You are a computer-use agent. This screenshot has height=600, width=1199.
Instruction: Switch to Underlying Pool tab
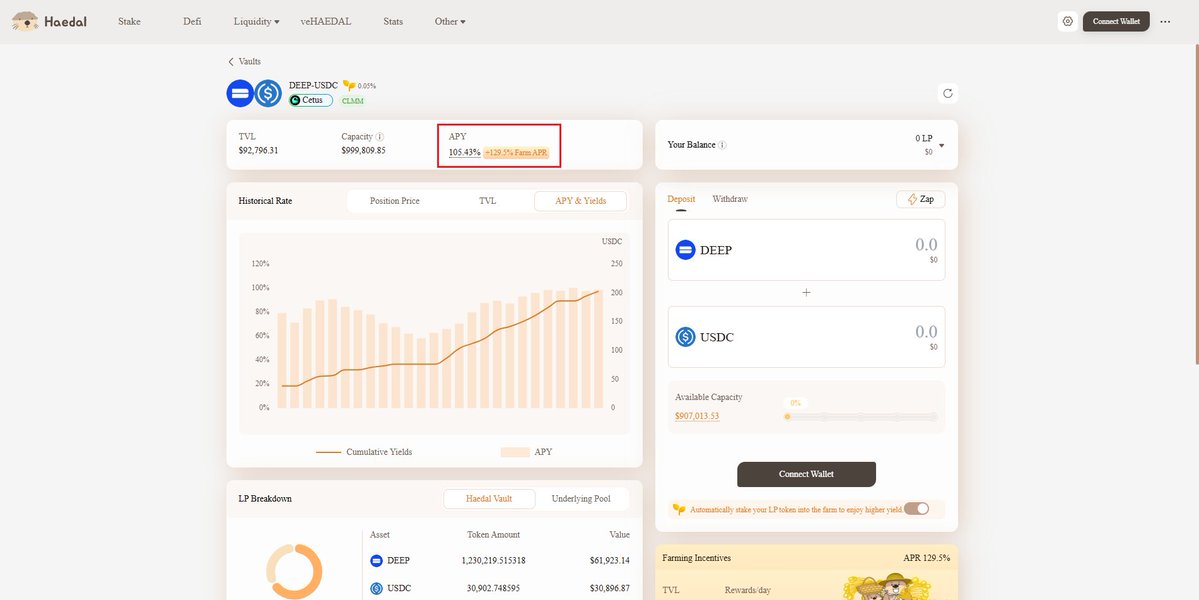coord(581,498)
